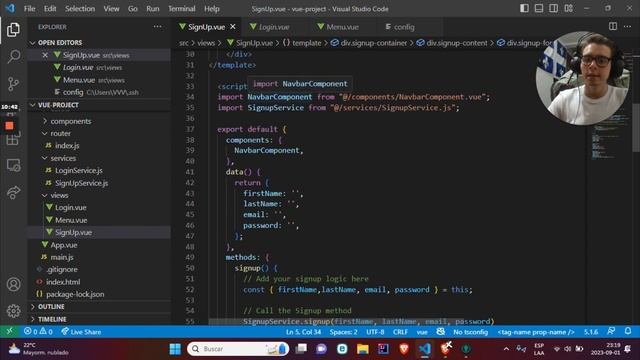Toggle the secondary side bar

click(x=553, y=8)
